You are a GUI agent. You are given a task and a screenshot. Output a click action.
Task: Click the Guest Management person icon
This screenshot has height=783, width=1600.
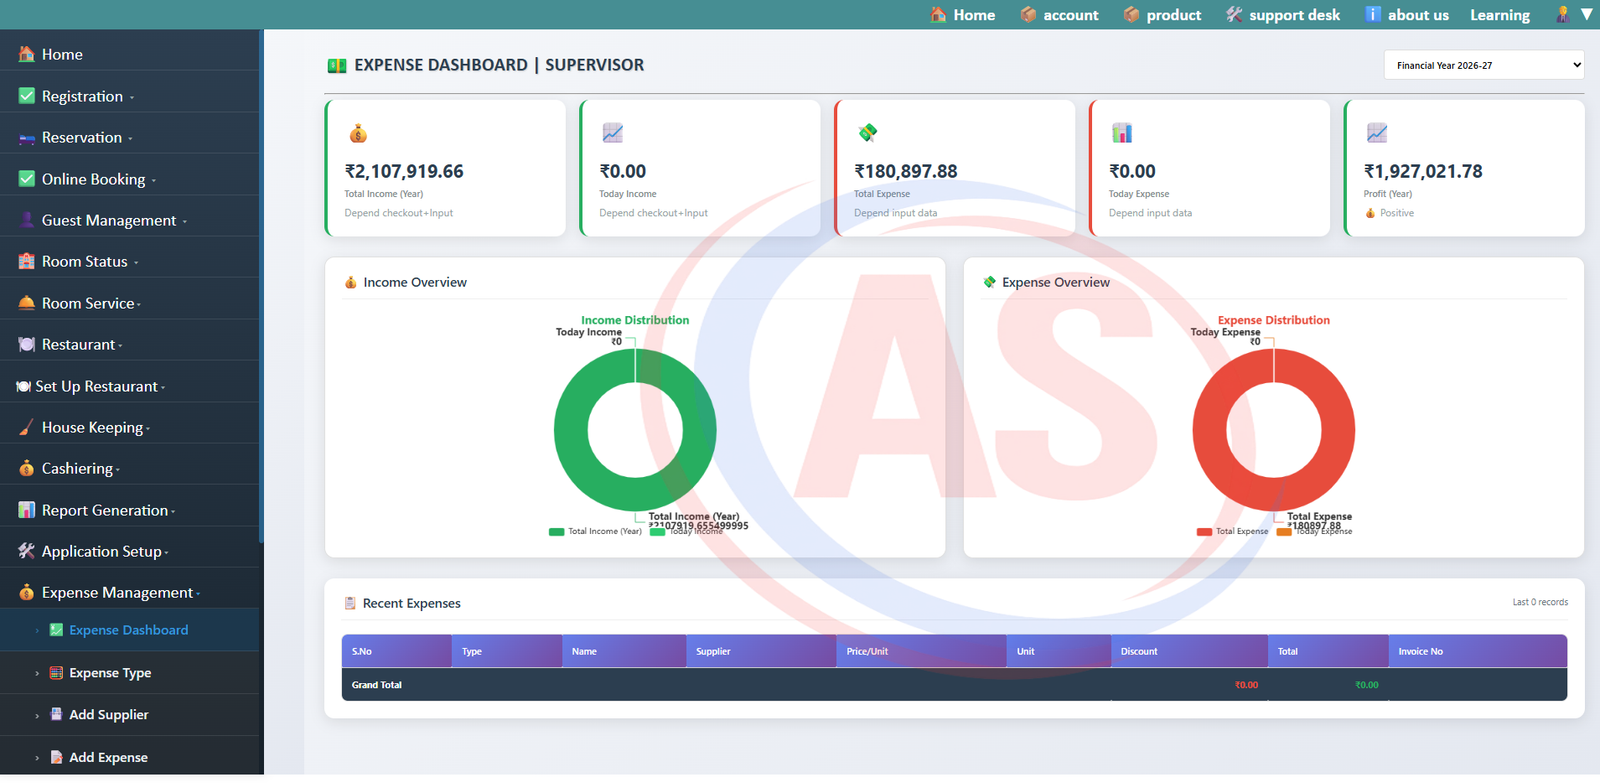click(x=27, y=220)
